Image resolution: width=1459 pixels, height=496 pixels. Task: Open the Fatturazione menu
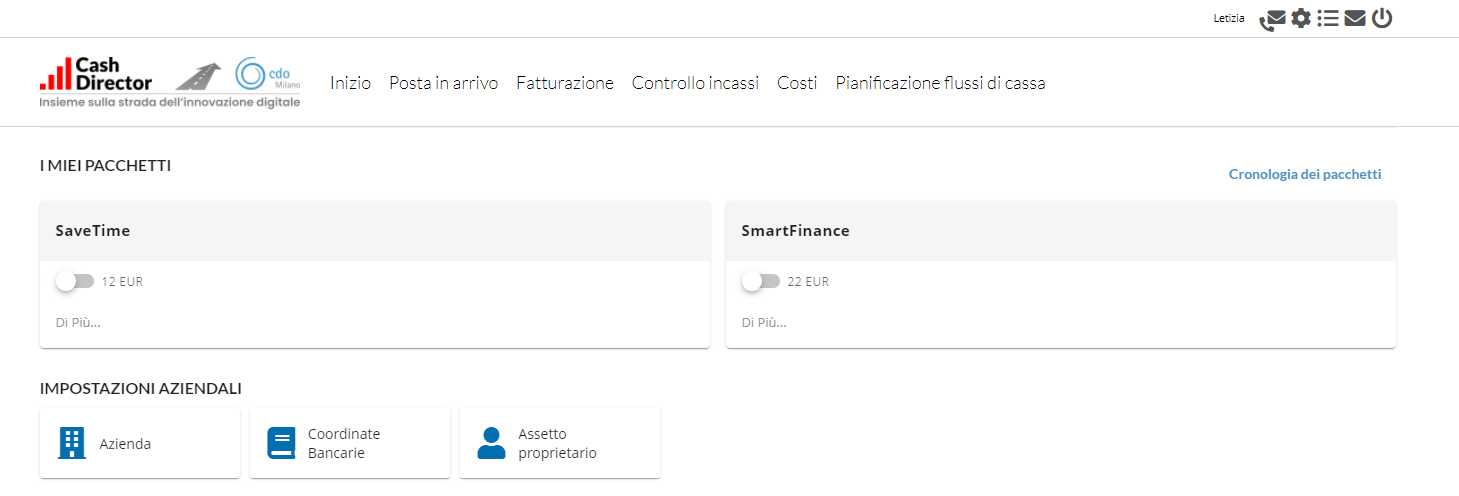(565, 83)
